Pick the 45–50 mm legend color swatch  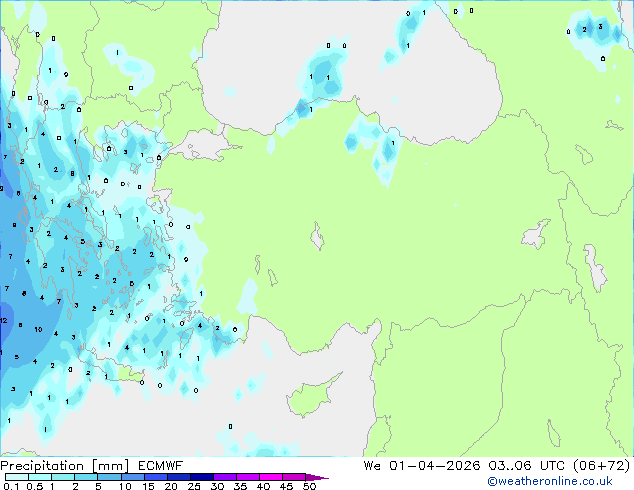click(x=293, y=477)
